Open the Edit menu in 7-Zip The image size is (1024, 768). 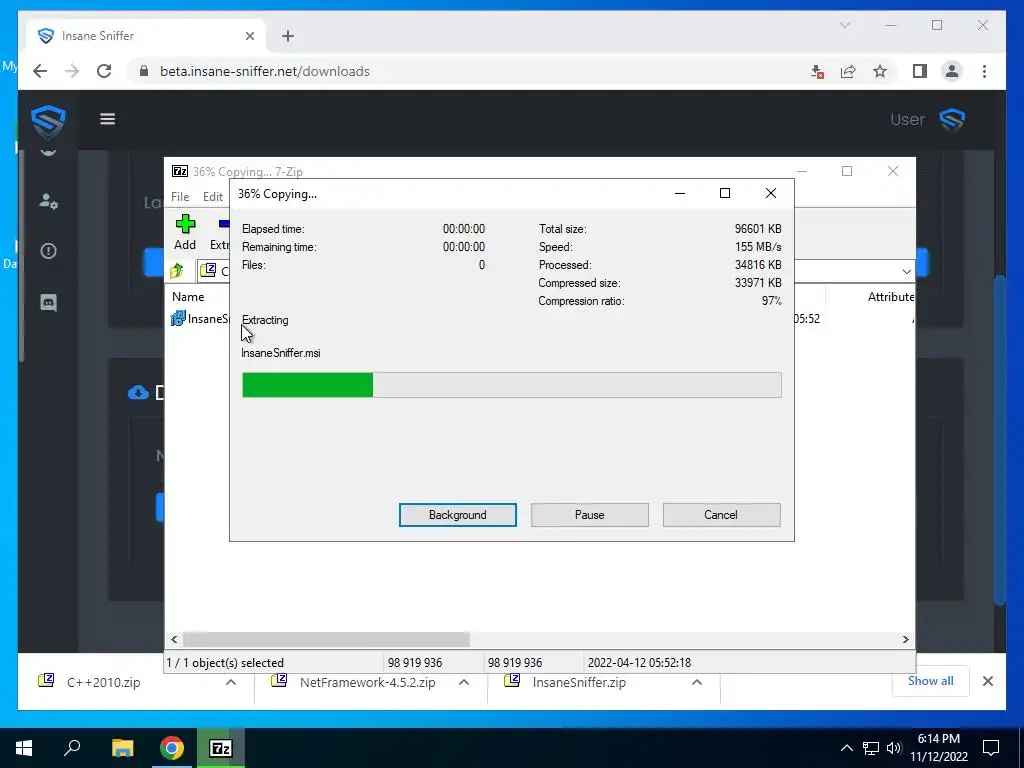(x=213, y=197)
